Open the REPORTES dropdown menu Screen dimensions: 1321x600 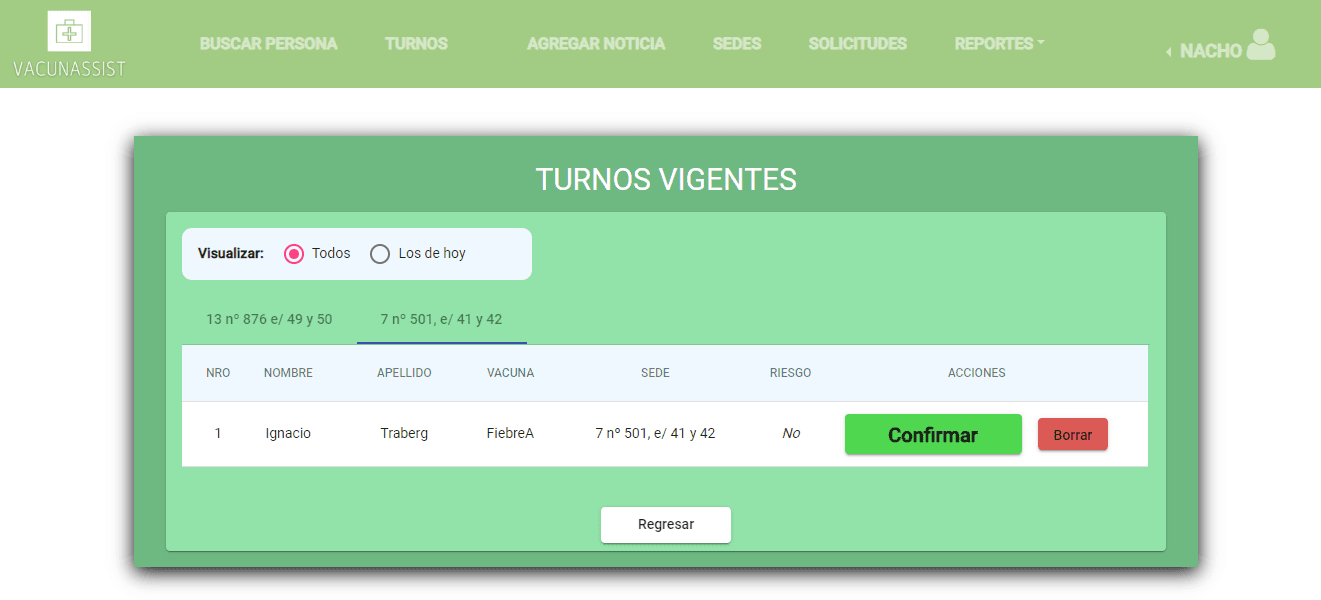click(998, 44)
